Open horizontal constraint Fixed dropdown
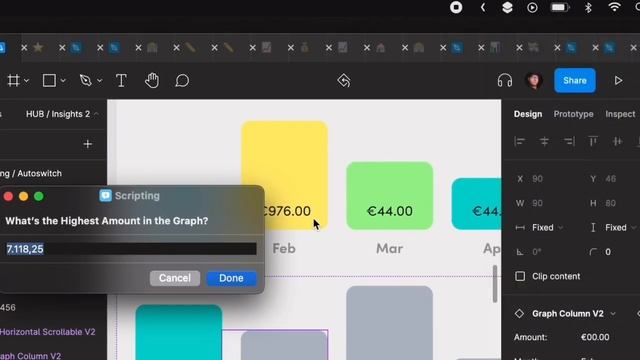This screenshot has height=360, width=640. pos(547,227)
